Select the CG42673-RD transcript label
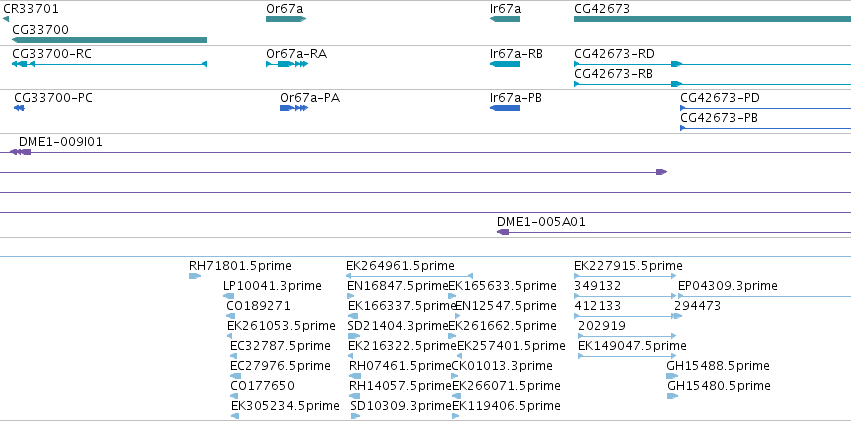 614,54
